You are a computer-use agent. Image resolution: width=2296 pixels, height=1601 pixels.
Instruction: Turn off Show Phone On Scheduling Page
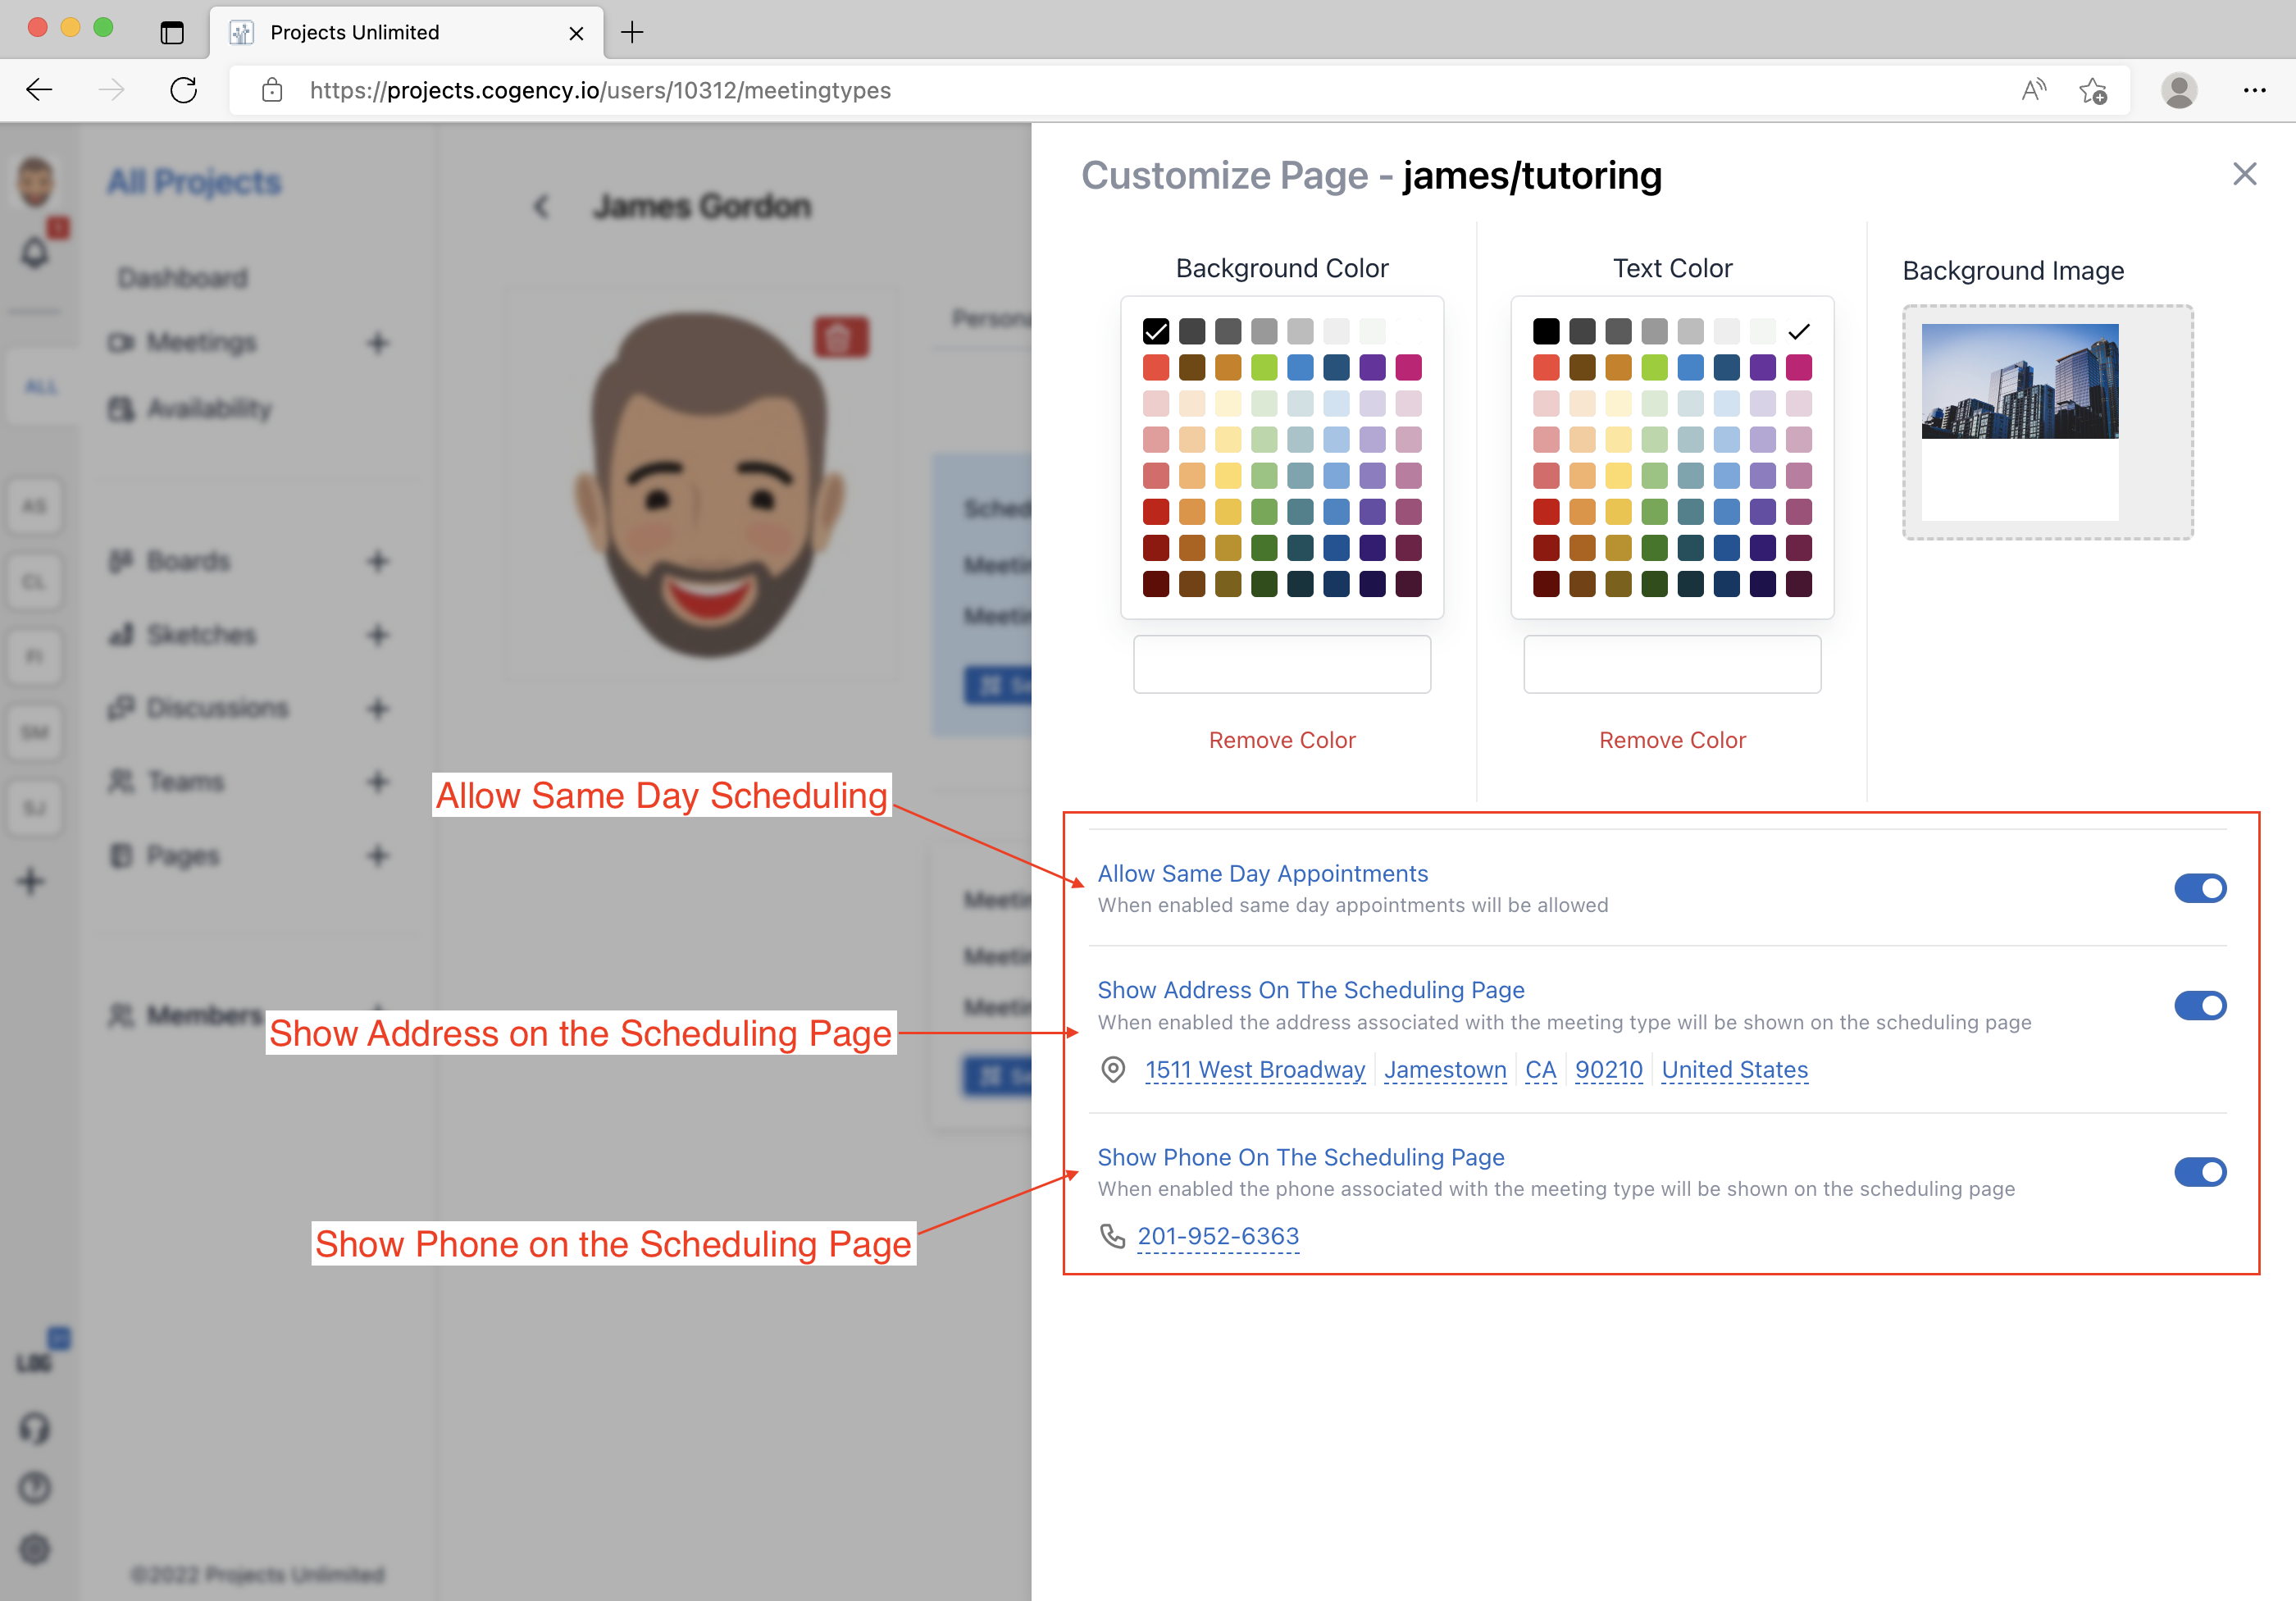pyautogui.click(x=2199, y=1172)
